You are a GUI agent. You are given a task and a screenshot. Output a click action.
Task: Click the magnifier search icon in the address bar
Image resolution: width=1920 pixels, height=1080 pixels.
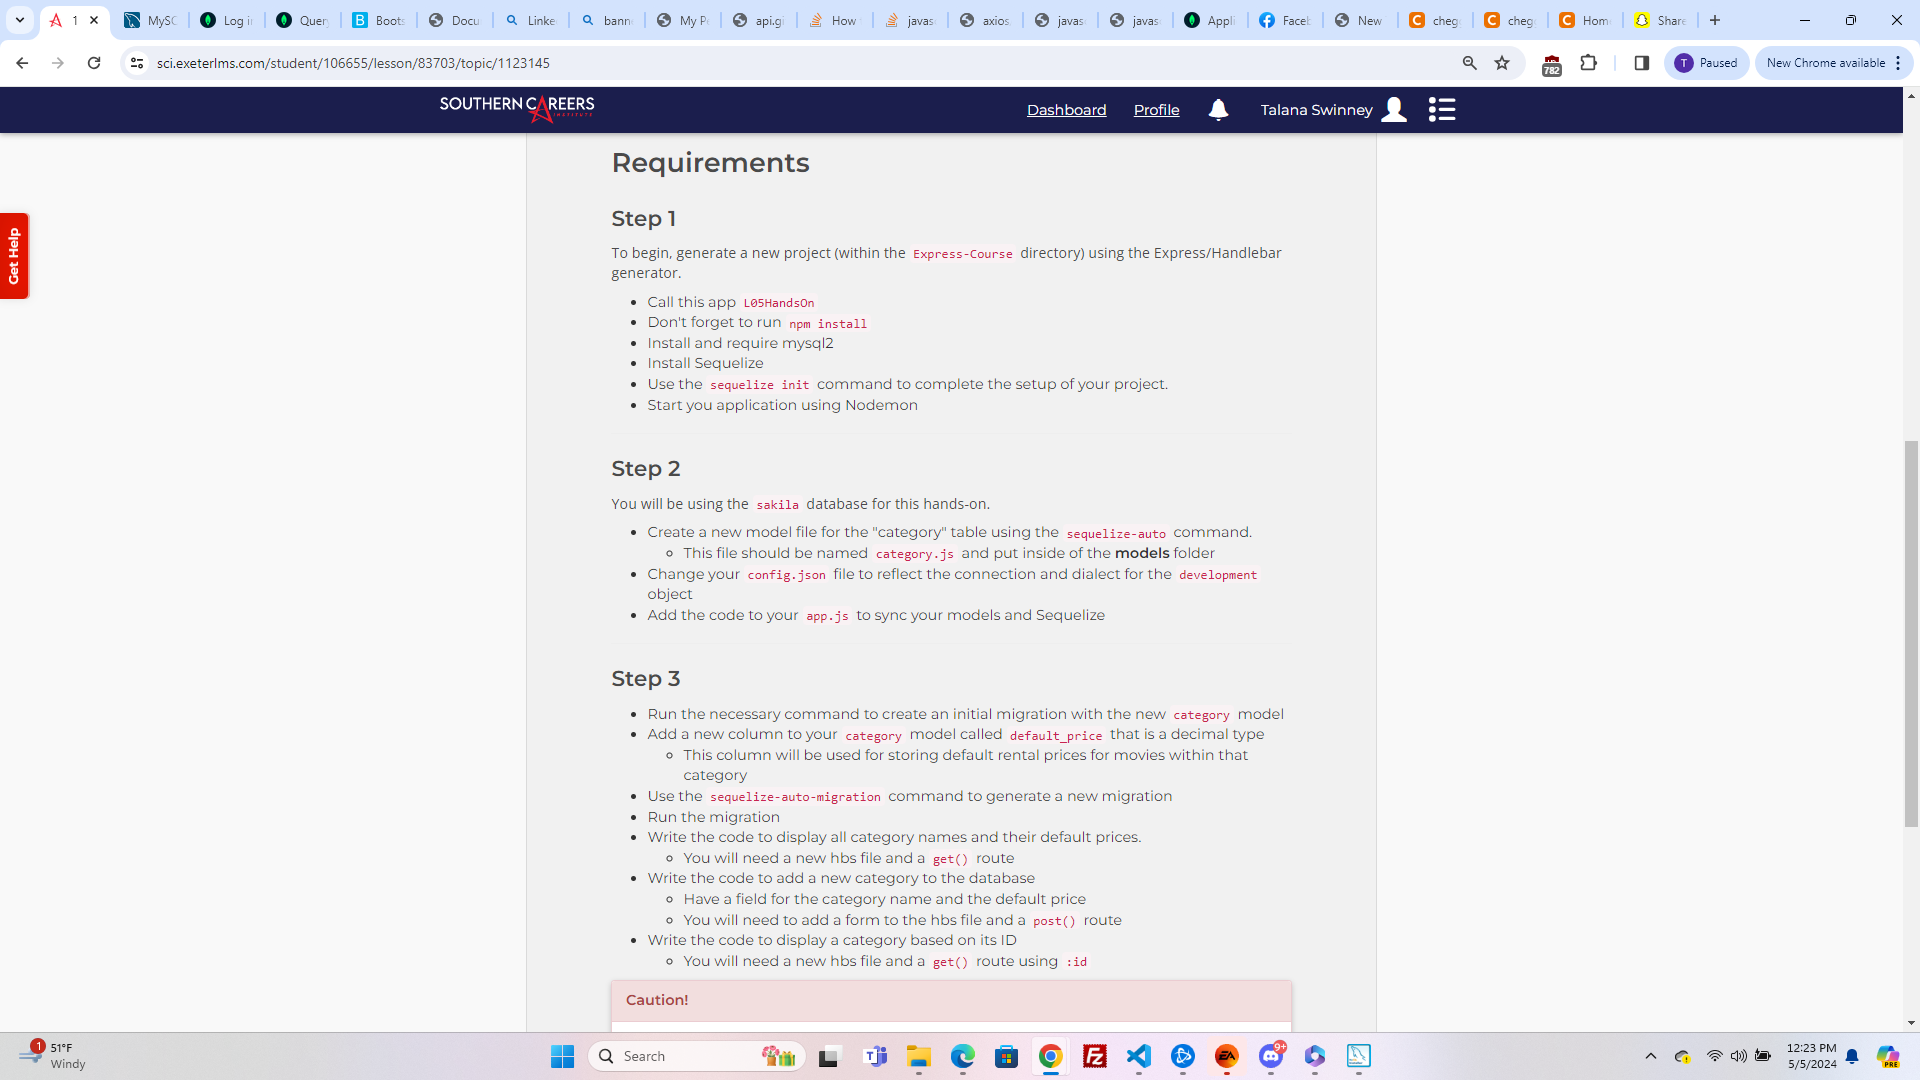tap(1469, 63)
